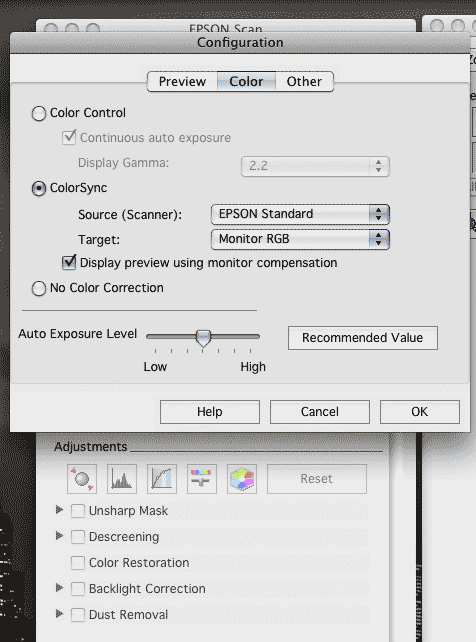Select the Color Control radio button

(39, 113)
